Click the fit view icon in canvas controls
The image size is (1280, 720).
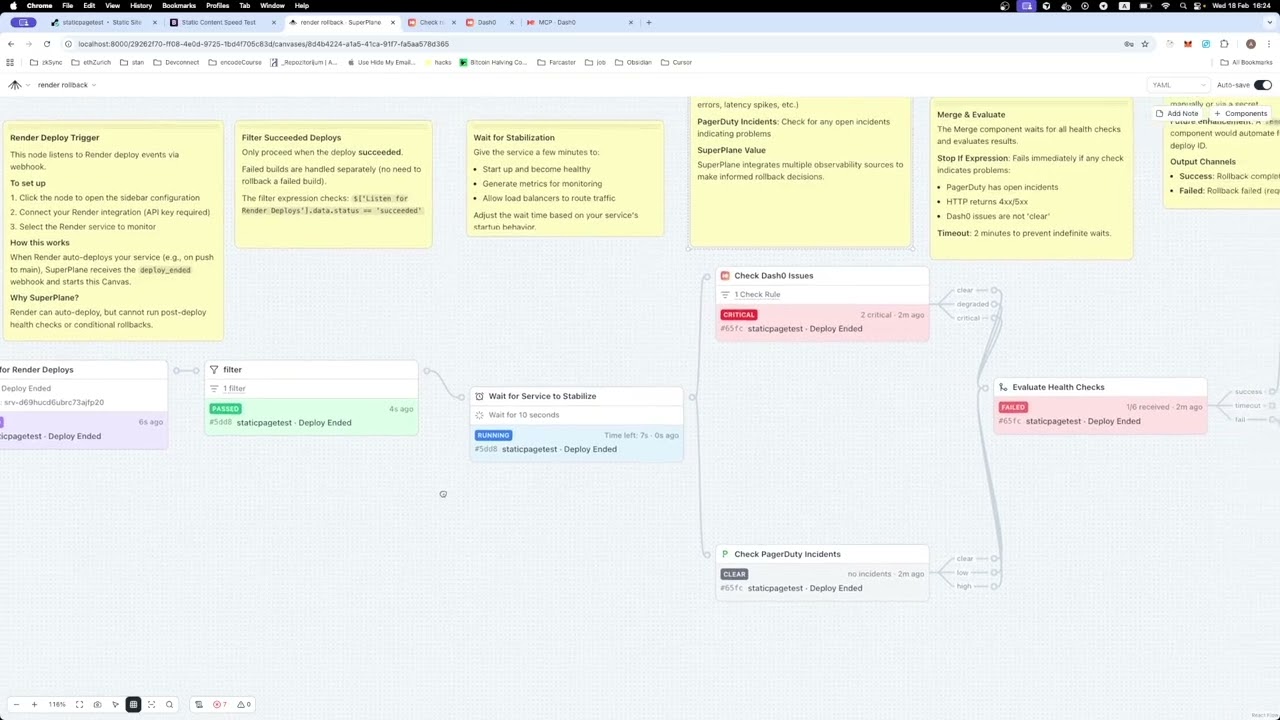79,704
